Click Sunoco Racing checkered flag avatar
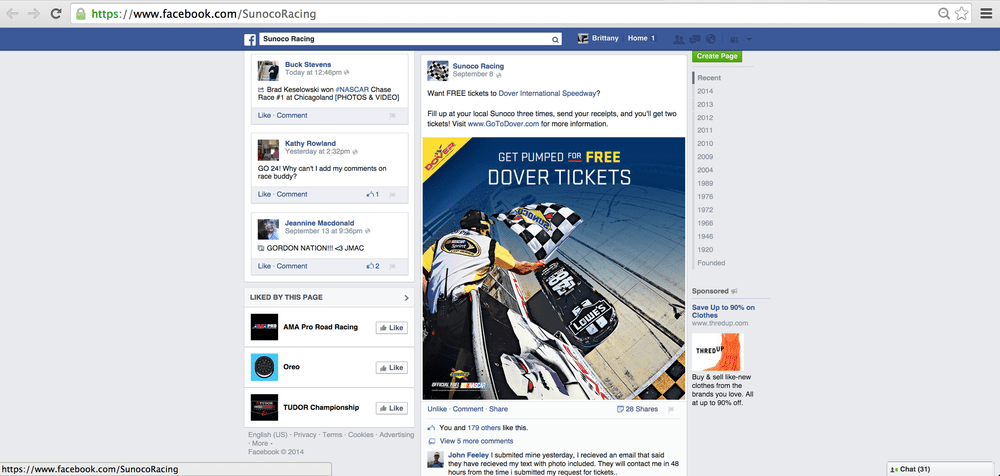 pos(438,71)
